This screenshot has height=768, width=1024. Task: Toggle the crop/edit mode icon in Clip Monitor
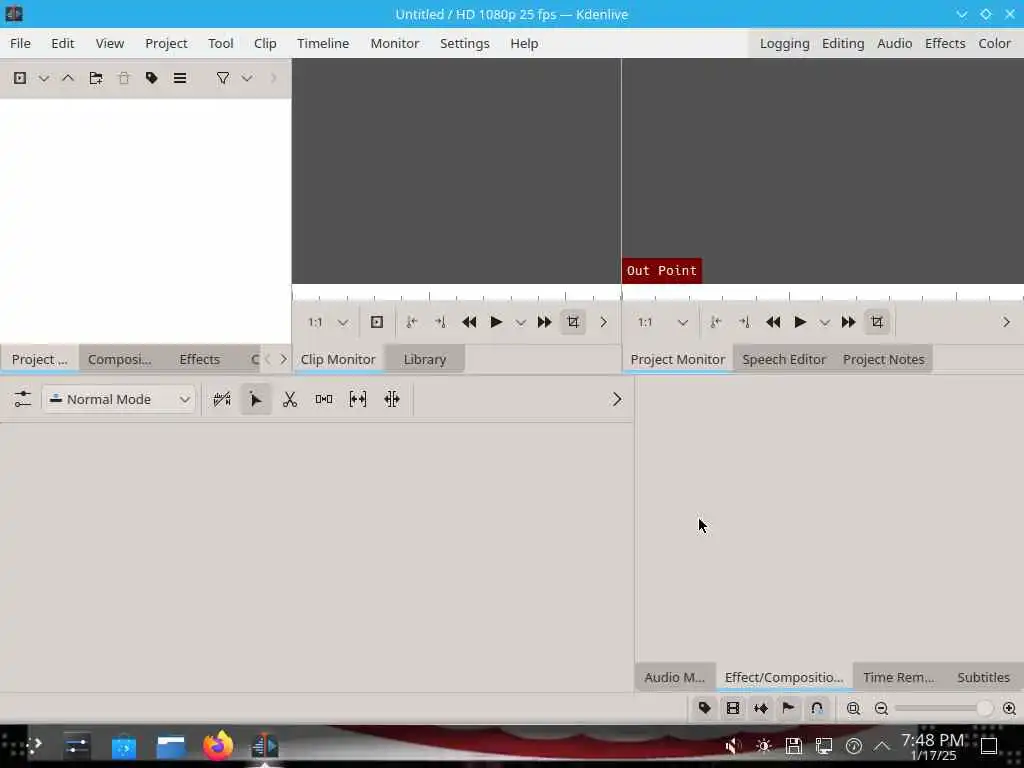(x=573, y=322)
